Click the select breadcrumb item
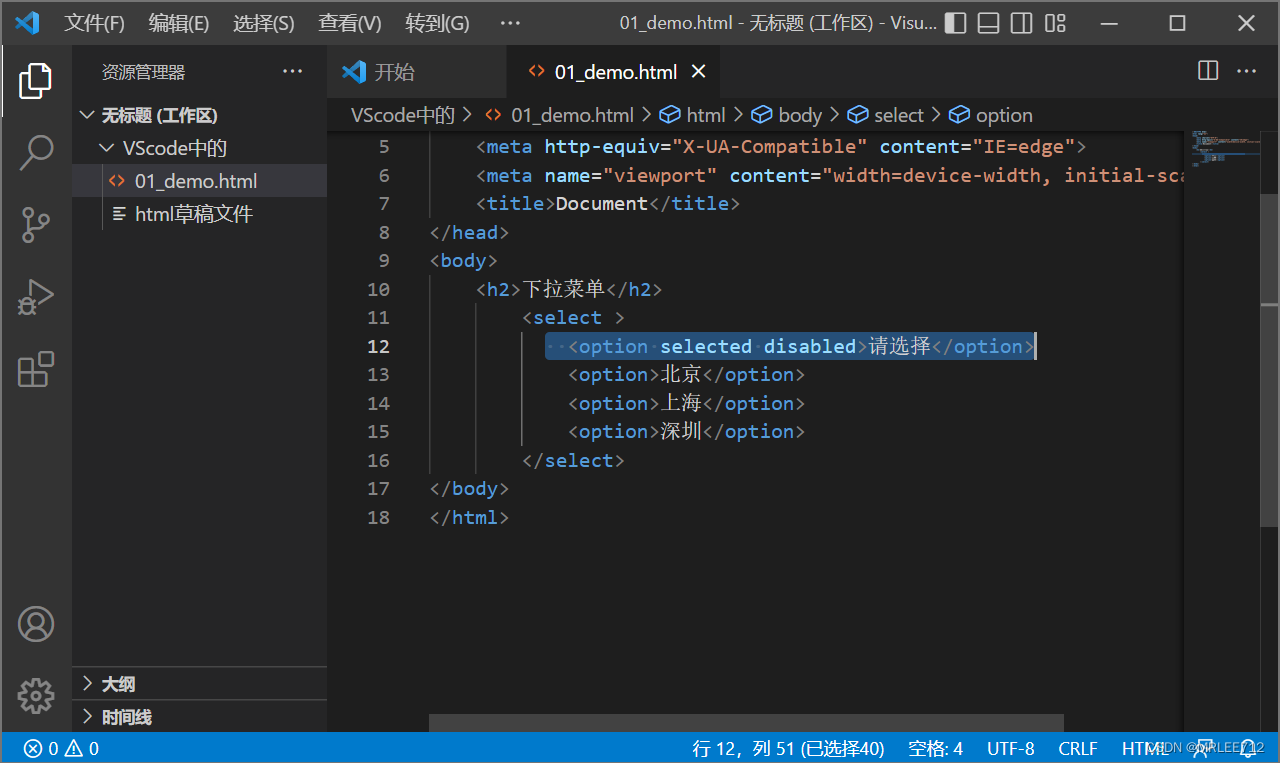The height and width of the screenshot is (763, 1280). [x=885, y=115]
